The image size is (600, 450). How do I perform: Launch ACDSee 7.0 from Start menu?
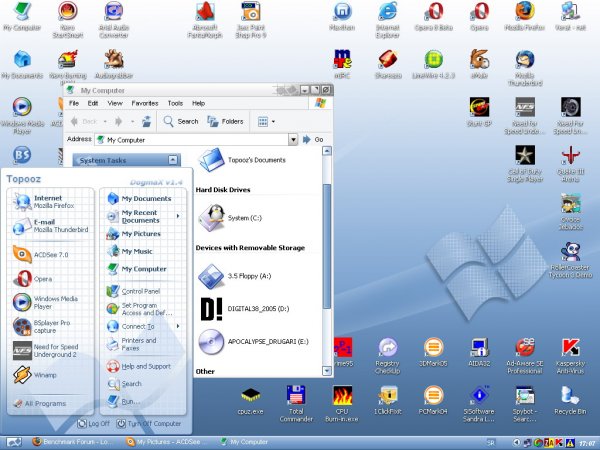(x=41, y=254)
